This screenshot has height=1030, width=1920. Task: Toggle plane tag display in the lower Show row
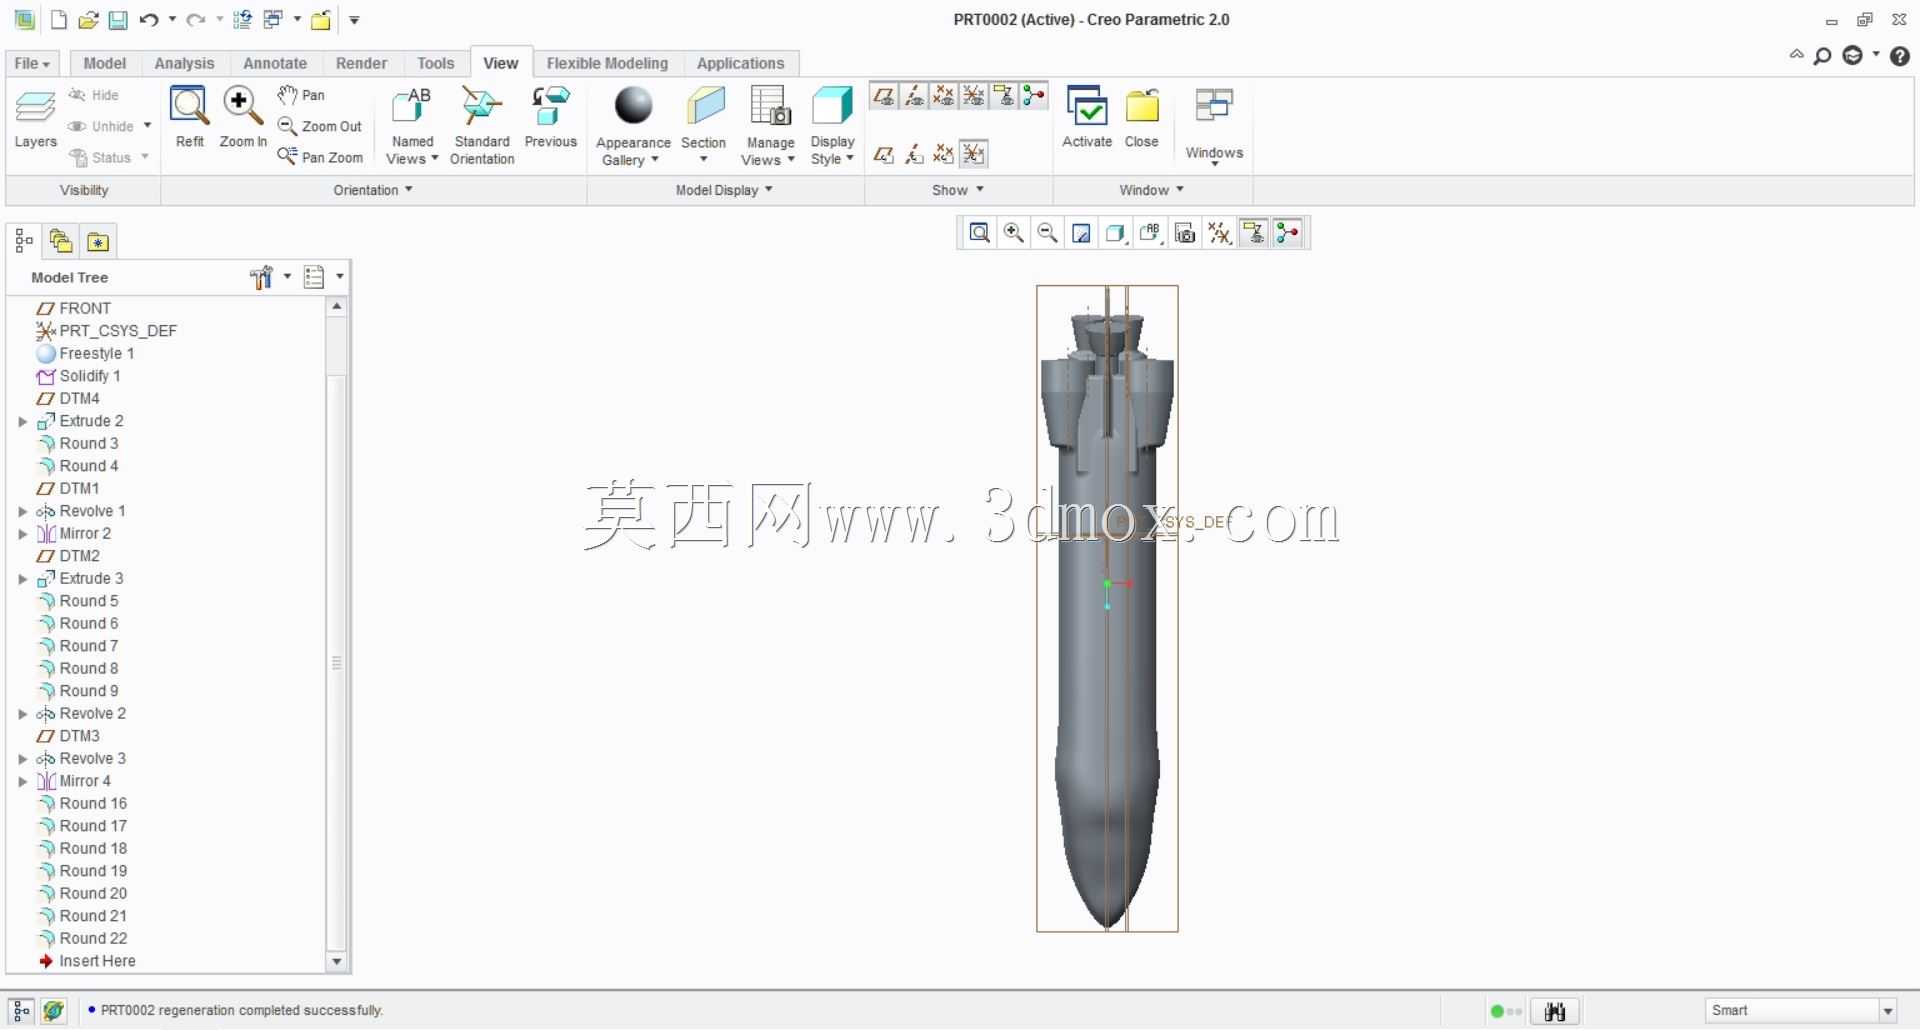884,154
